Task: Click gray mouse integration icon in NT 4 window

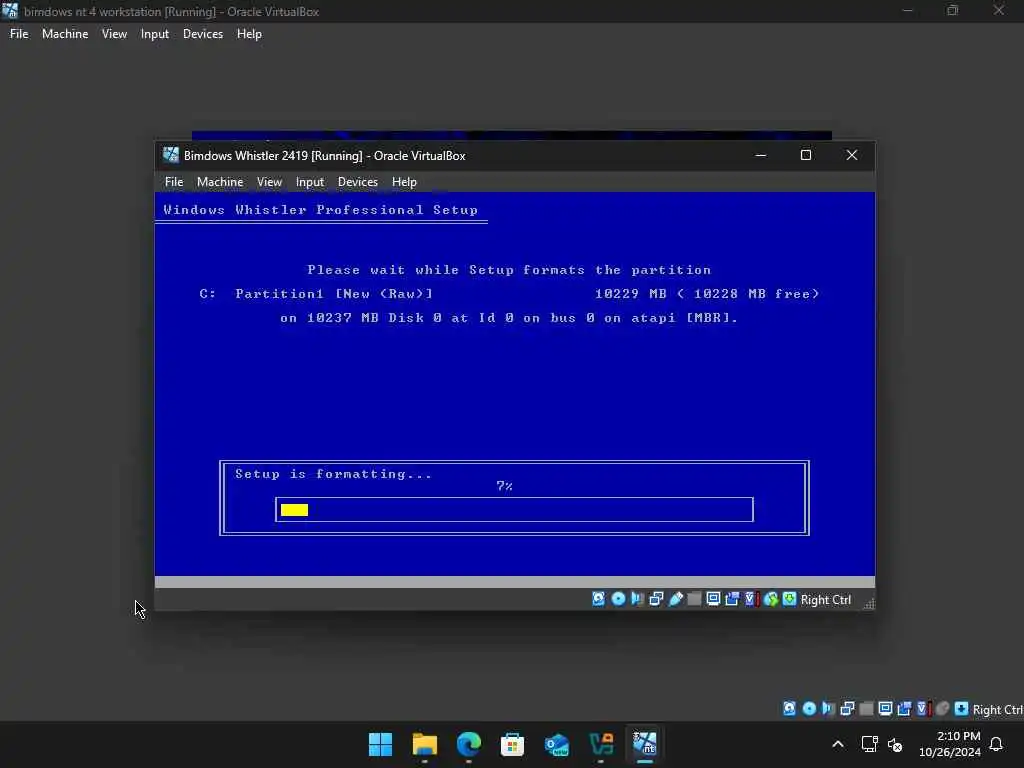Action: [x=942, y=709]
